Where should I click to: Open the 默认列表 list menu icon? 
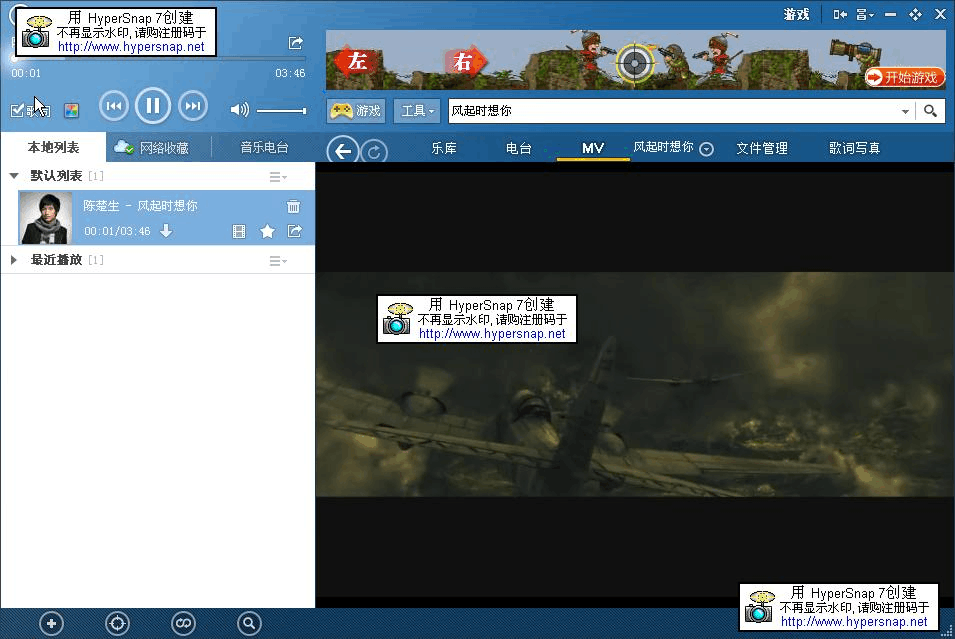pos(278,177)
